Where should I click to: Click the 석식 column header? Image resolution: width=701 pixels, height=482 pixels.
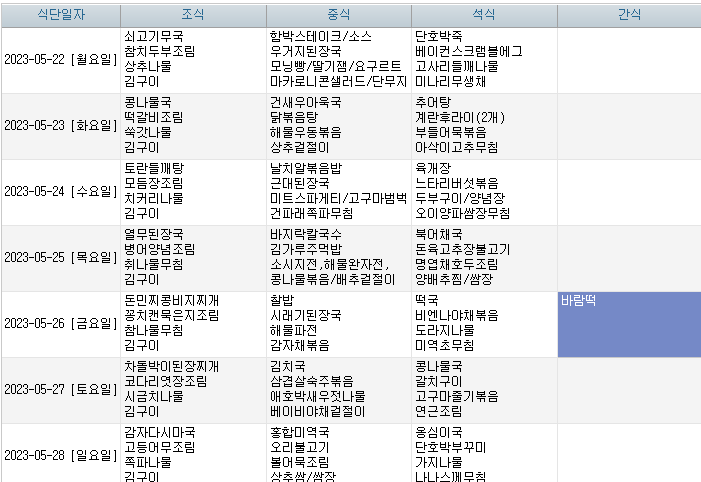(484, 15)
